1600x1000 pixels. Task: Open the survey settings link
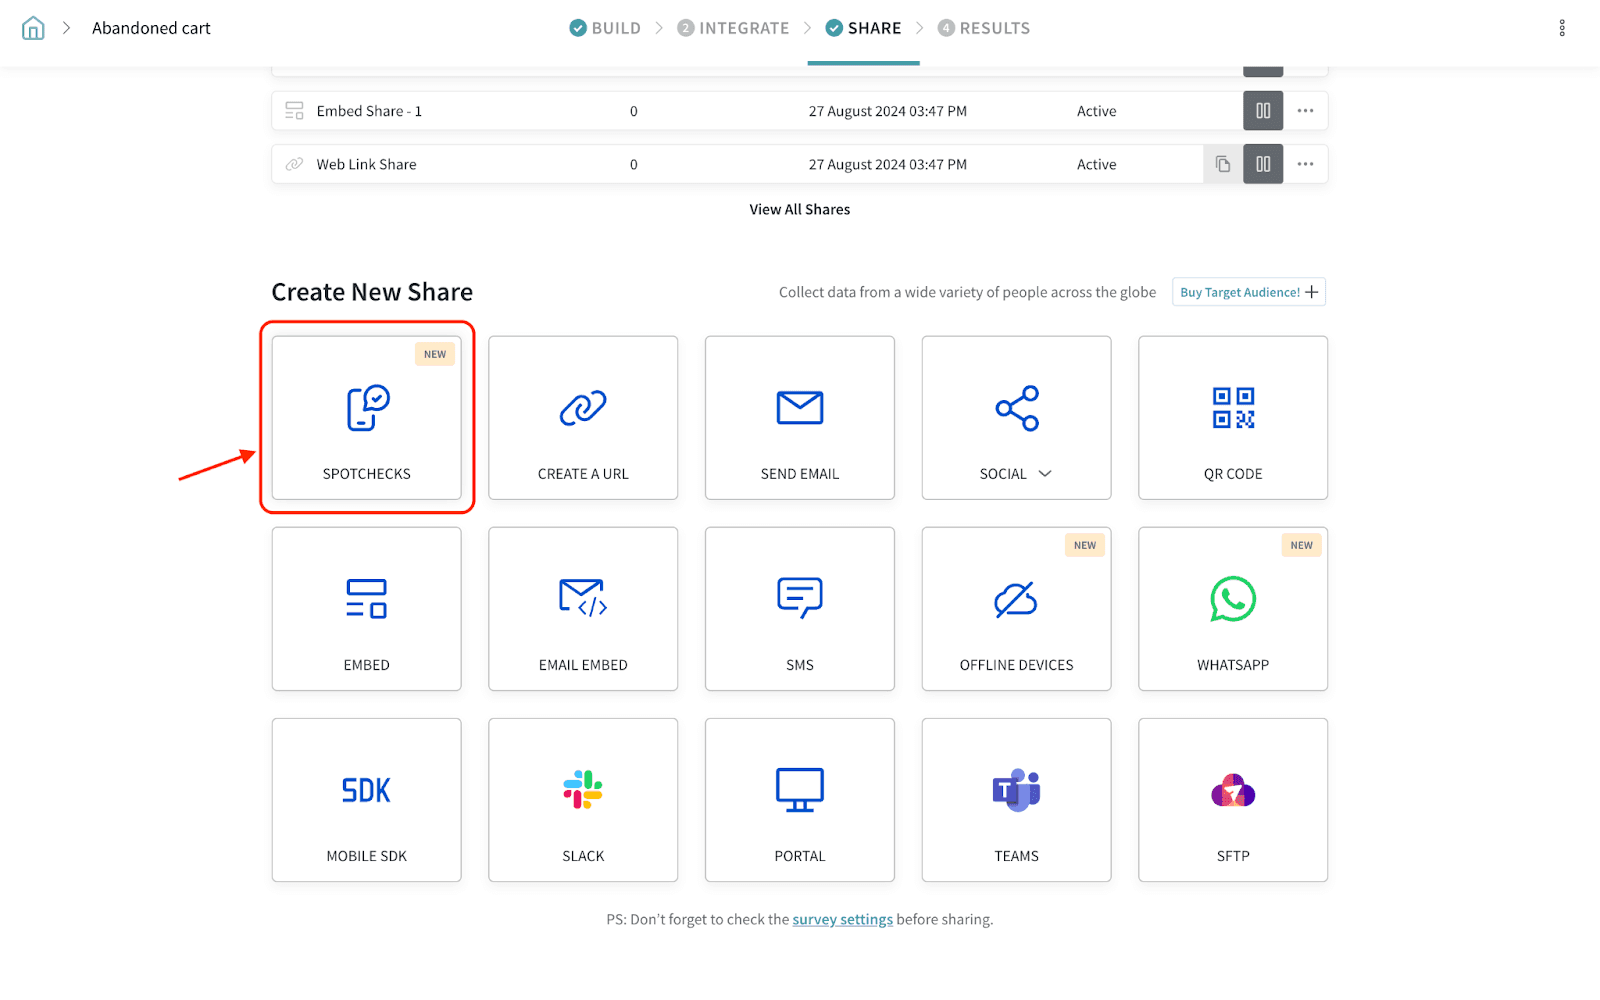(842, 920)
